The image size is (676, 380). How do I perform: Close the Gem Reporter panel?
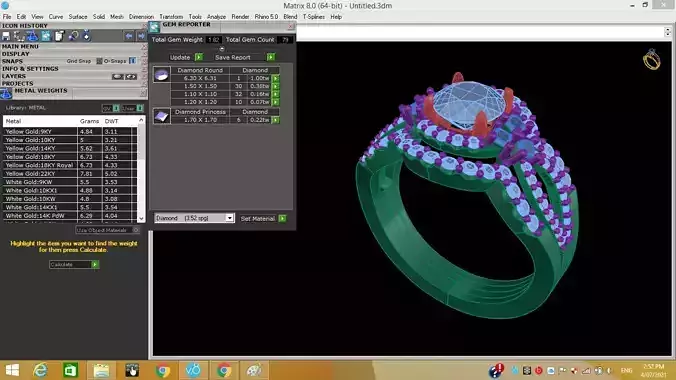click(x=291, y=27)
